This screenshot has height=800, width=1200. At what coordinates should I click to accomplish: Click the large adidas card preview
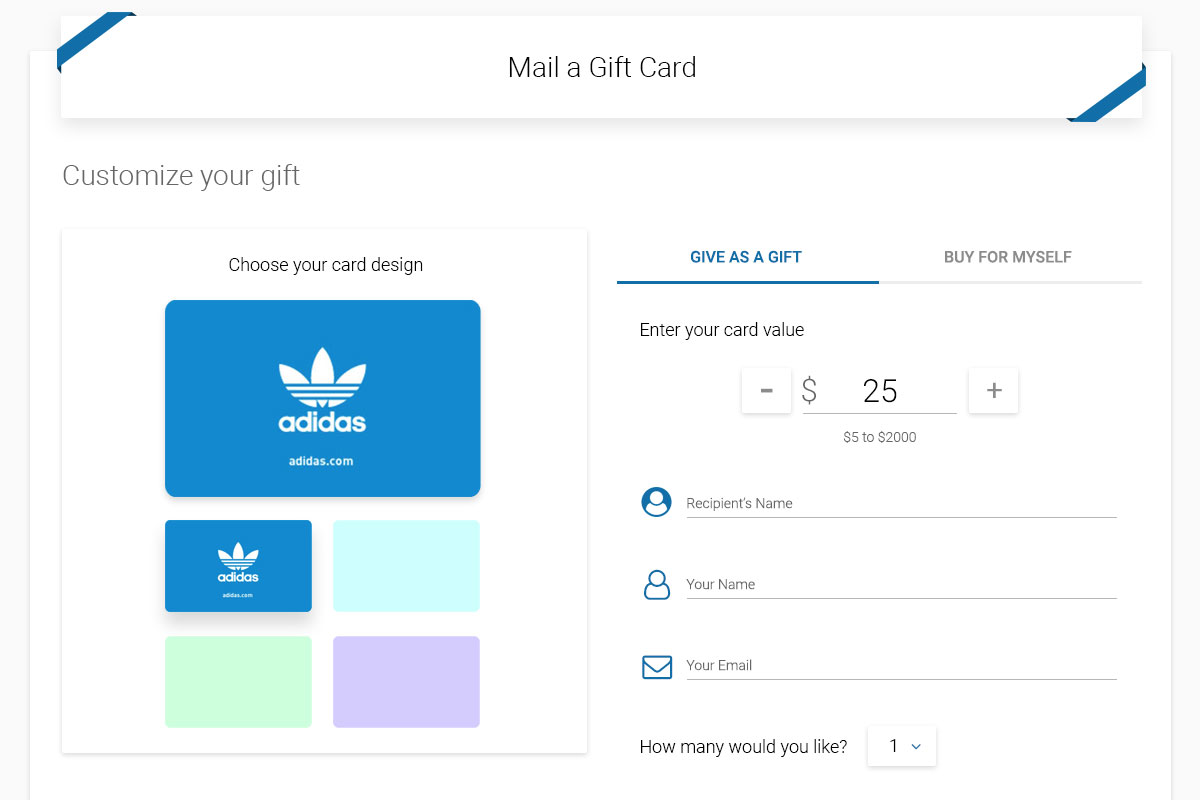pyautogui.click(x=323, y=398)
